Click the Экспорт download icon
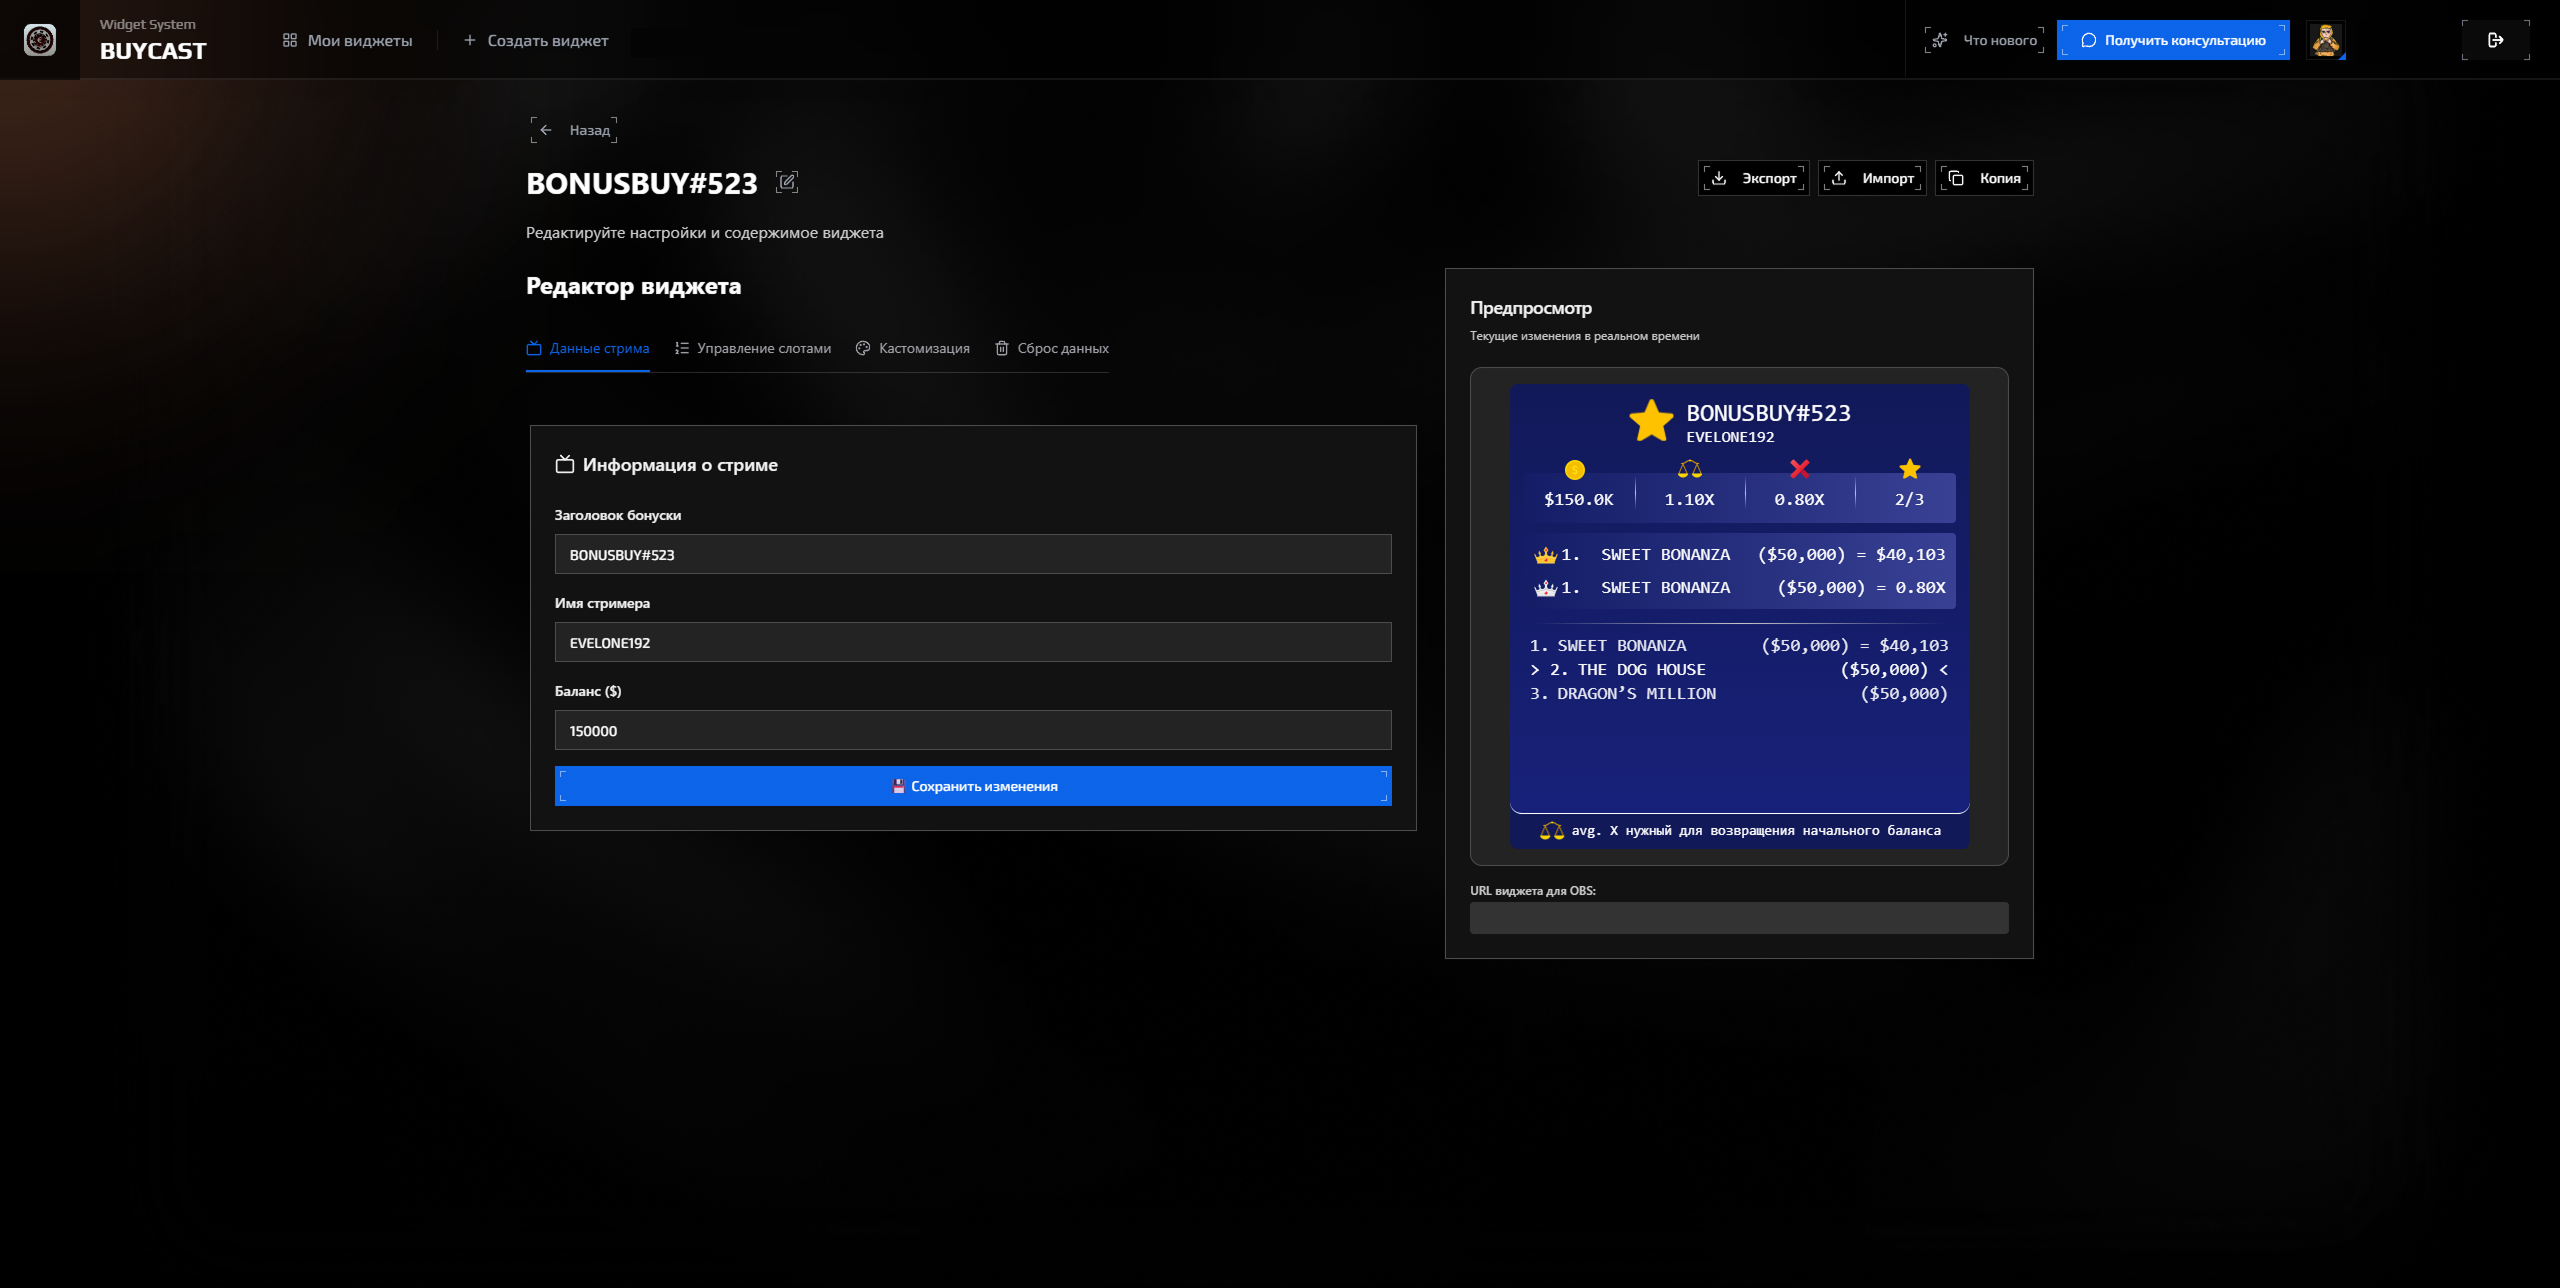Viewport: 2560px width, 1288px height. [1720, 177]
